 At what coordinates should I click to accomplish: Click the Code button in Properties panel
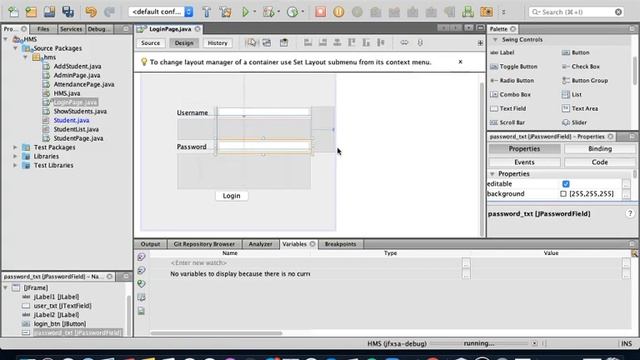coord(600,162)
